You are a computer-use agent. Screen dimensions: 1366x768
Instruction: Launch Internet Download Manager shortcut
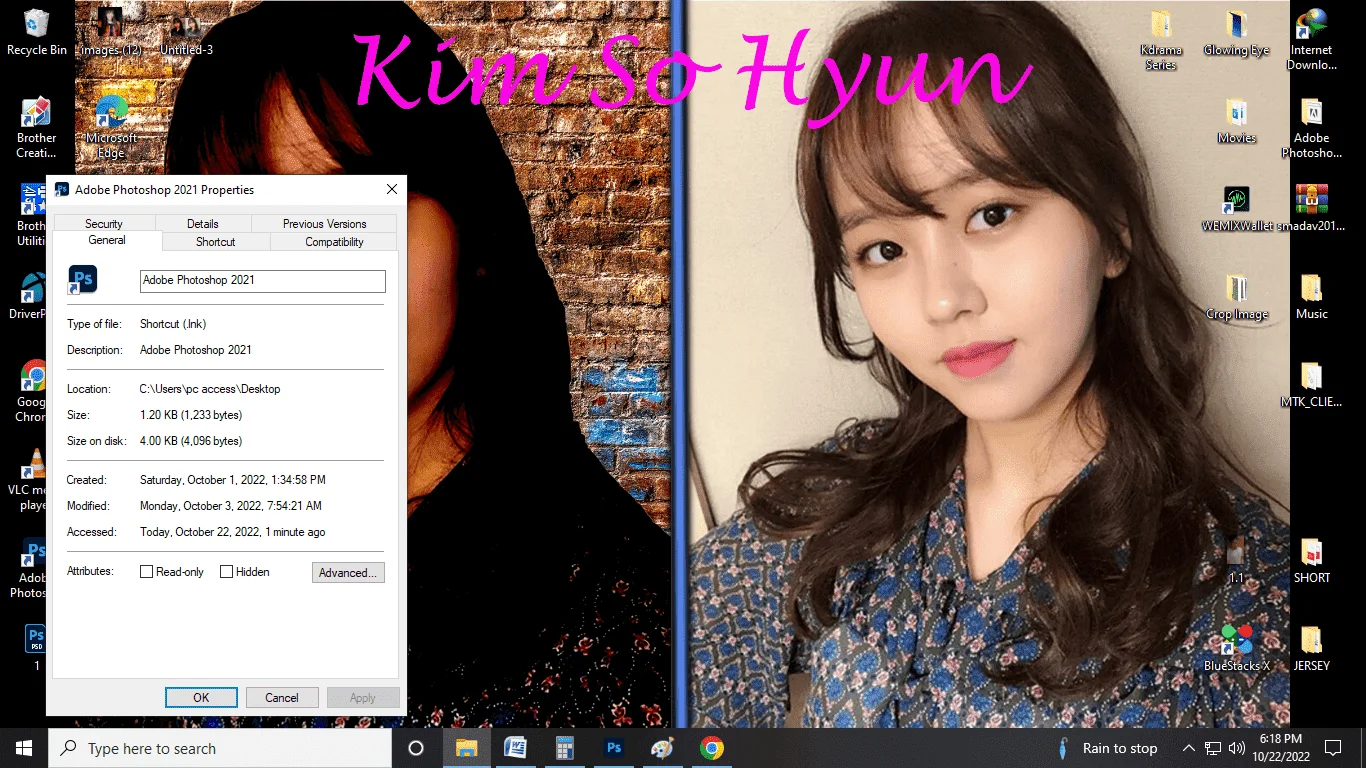click(x=1311, y=40)
